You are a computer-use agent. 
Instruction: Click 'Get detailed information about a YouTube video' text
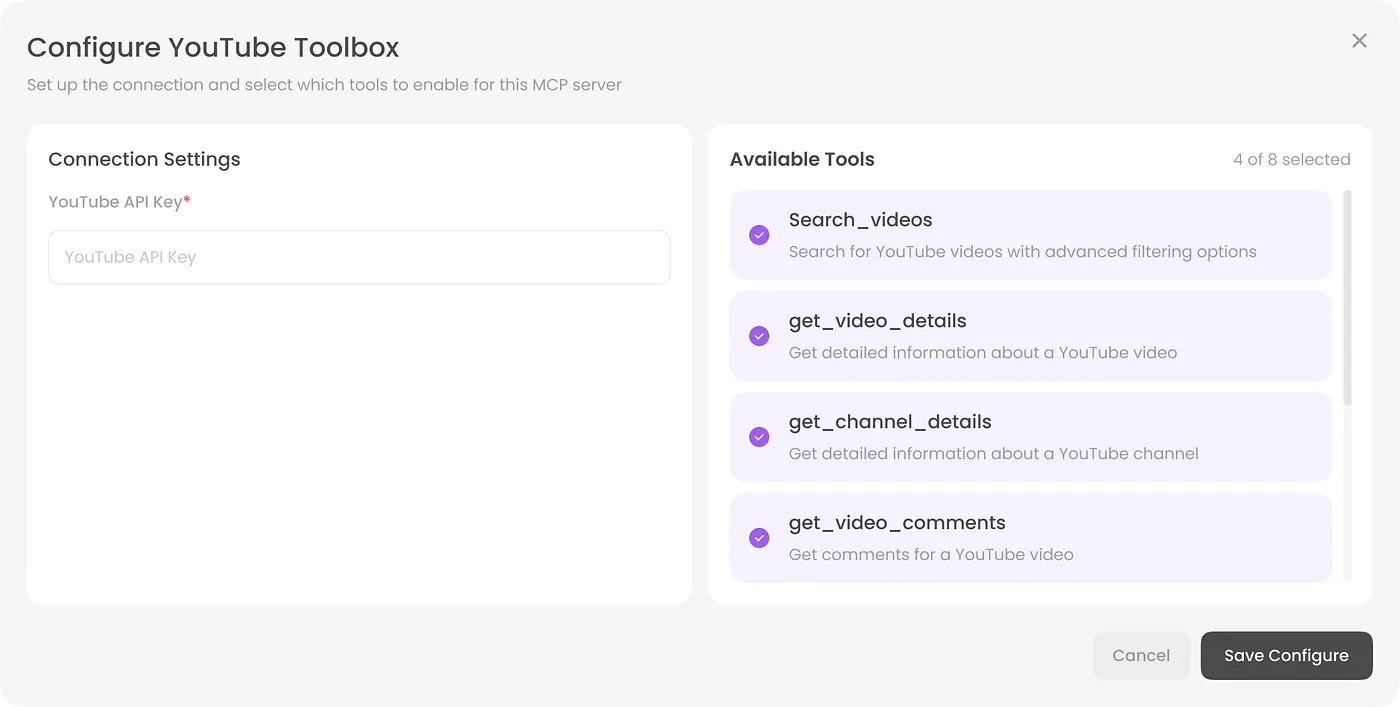[x=983, y=353]
